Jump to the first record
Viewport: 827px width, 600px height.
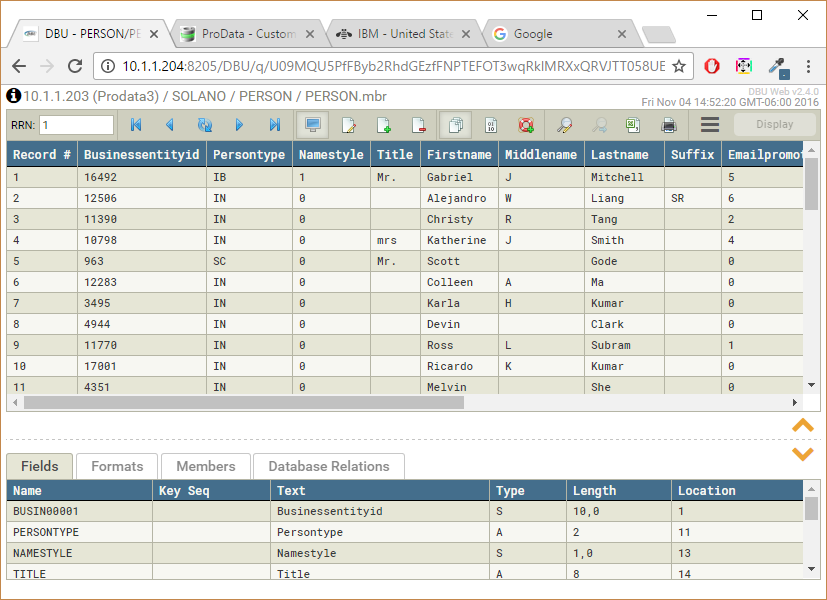click(x=135, y=125)
